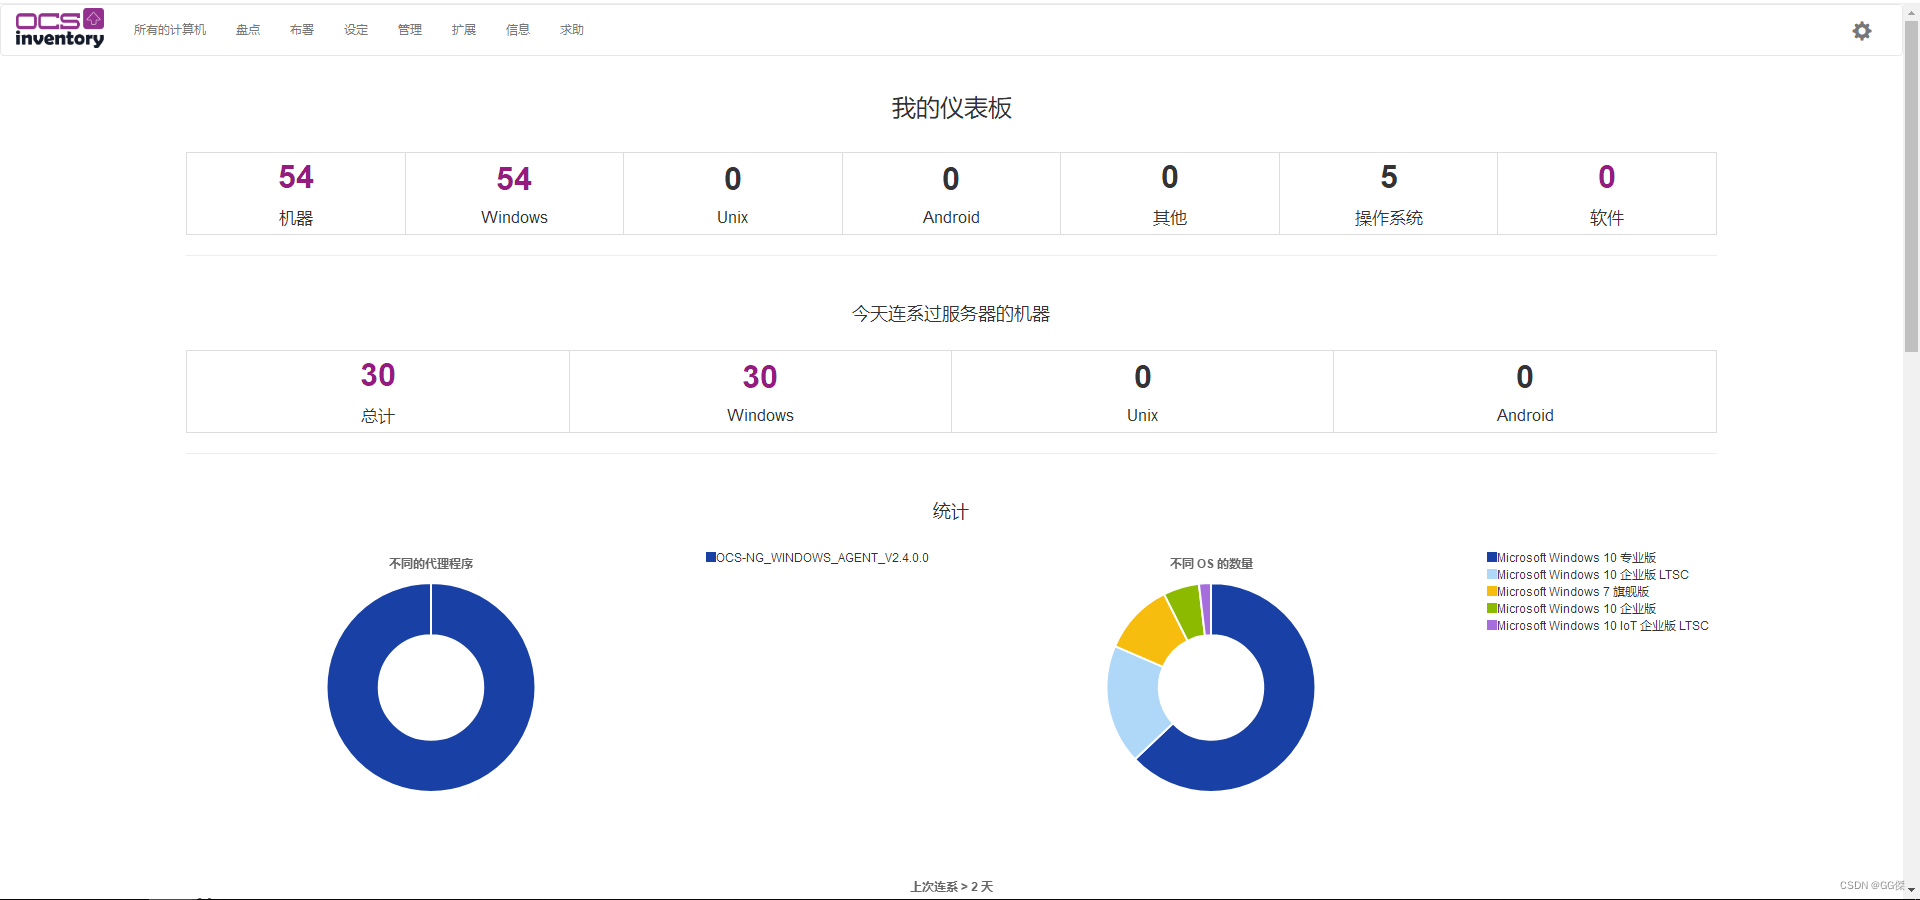Open the settings gear menu
The width and height of the screenshot is (1920, 900).
tap(1862, 30)
